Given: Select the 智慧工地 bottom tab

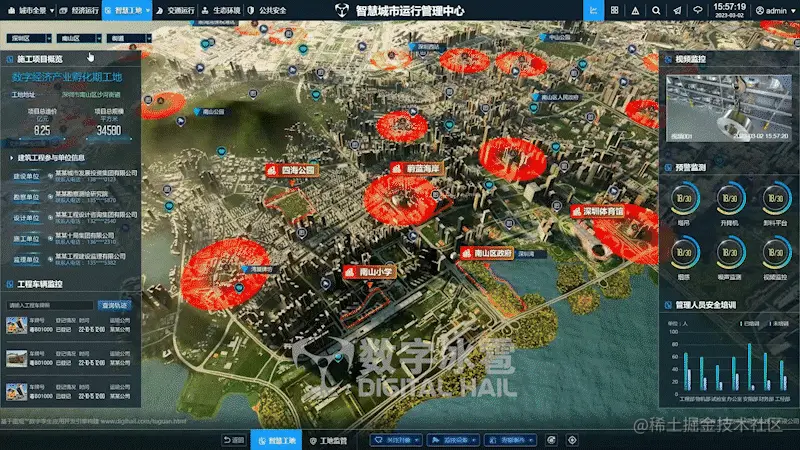Looking at the screenshot, I should tap(277, 440).
